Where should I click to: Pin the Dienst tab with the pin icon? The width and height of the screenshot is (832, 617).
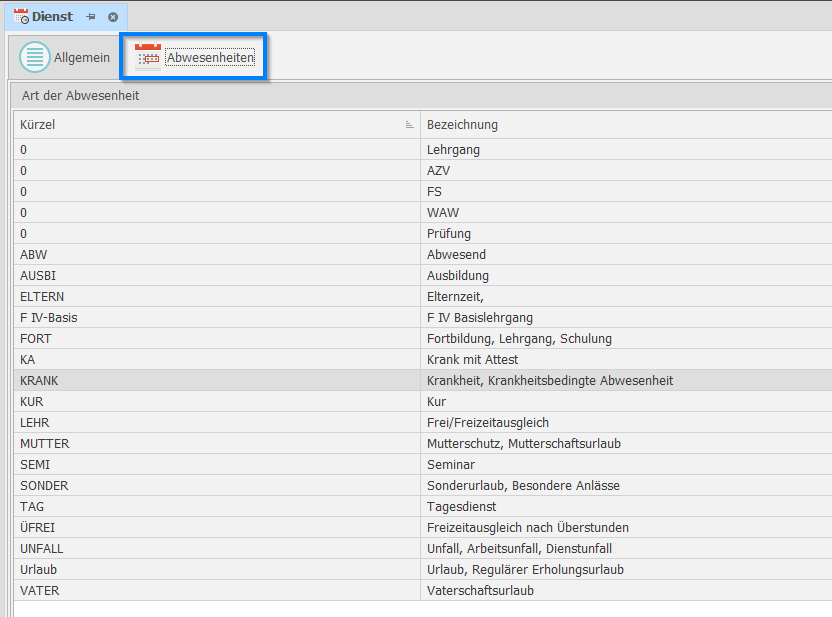[x=91, y=17]
